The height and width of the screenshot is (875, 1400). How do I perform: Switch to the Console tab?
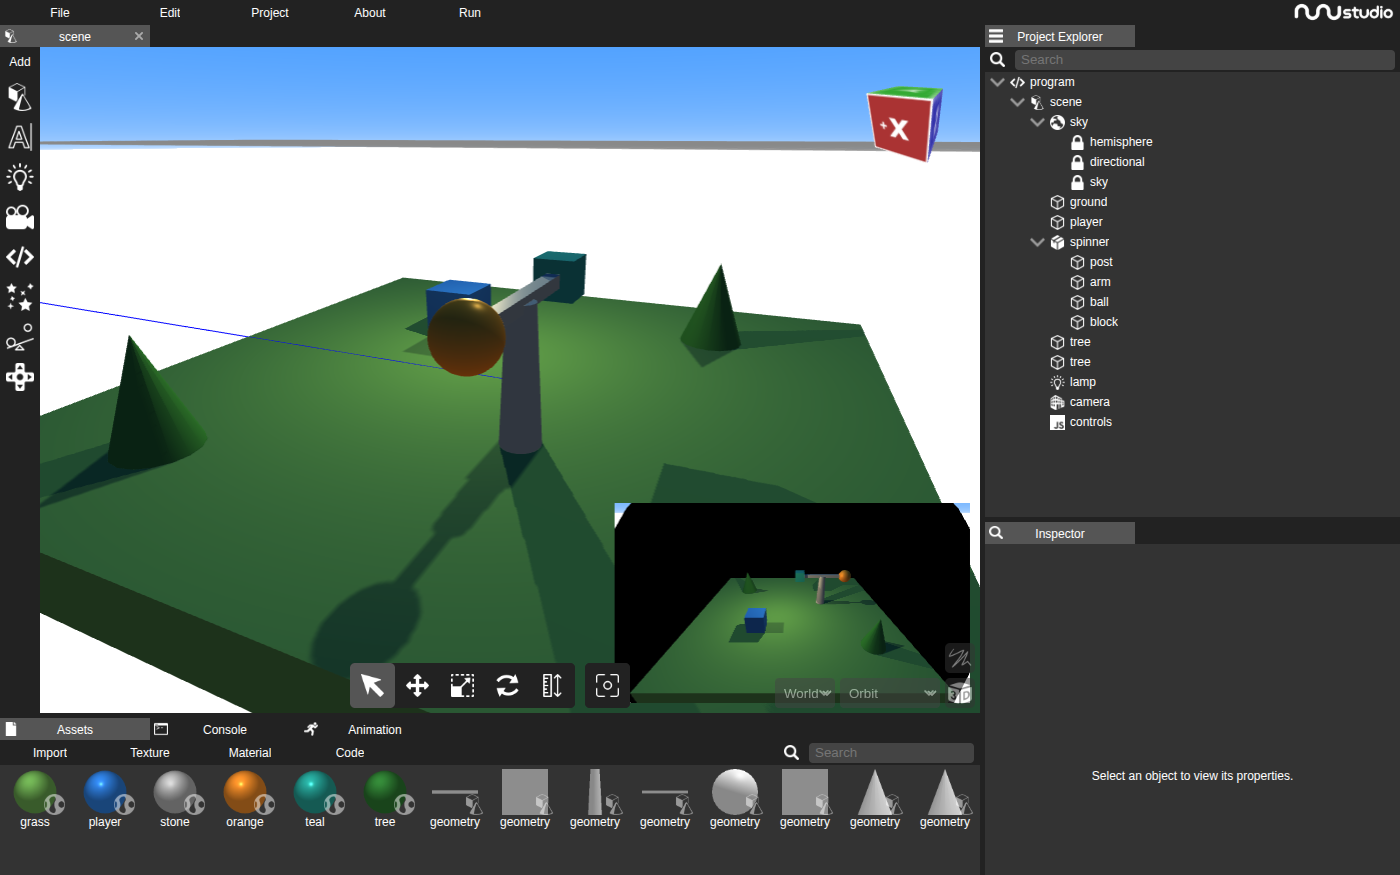click(x=225, y=729)
